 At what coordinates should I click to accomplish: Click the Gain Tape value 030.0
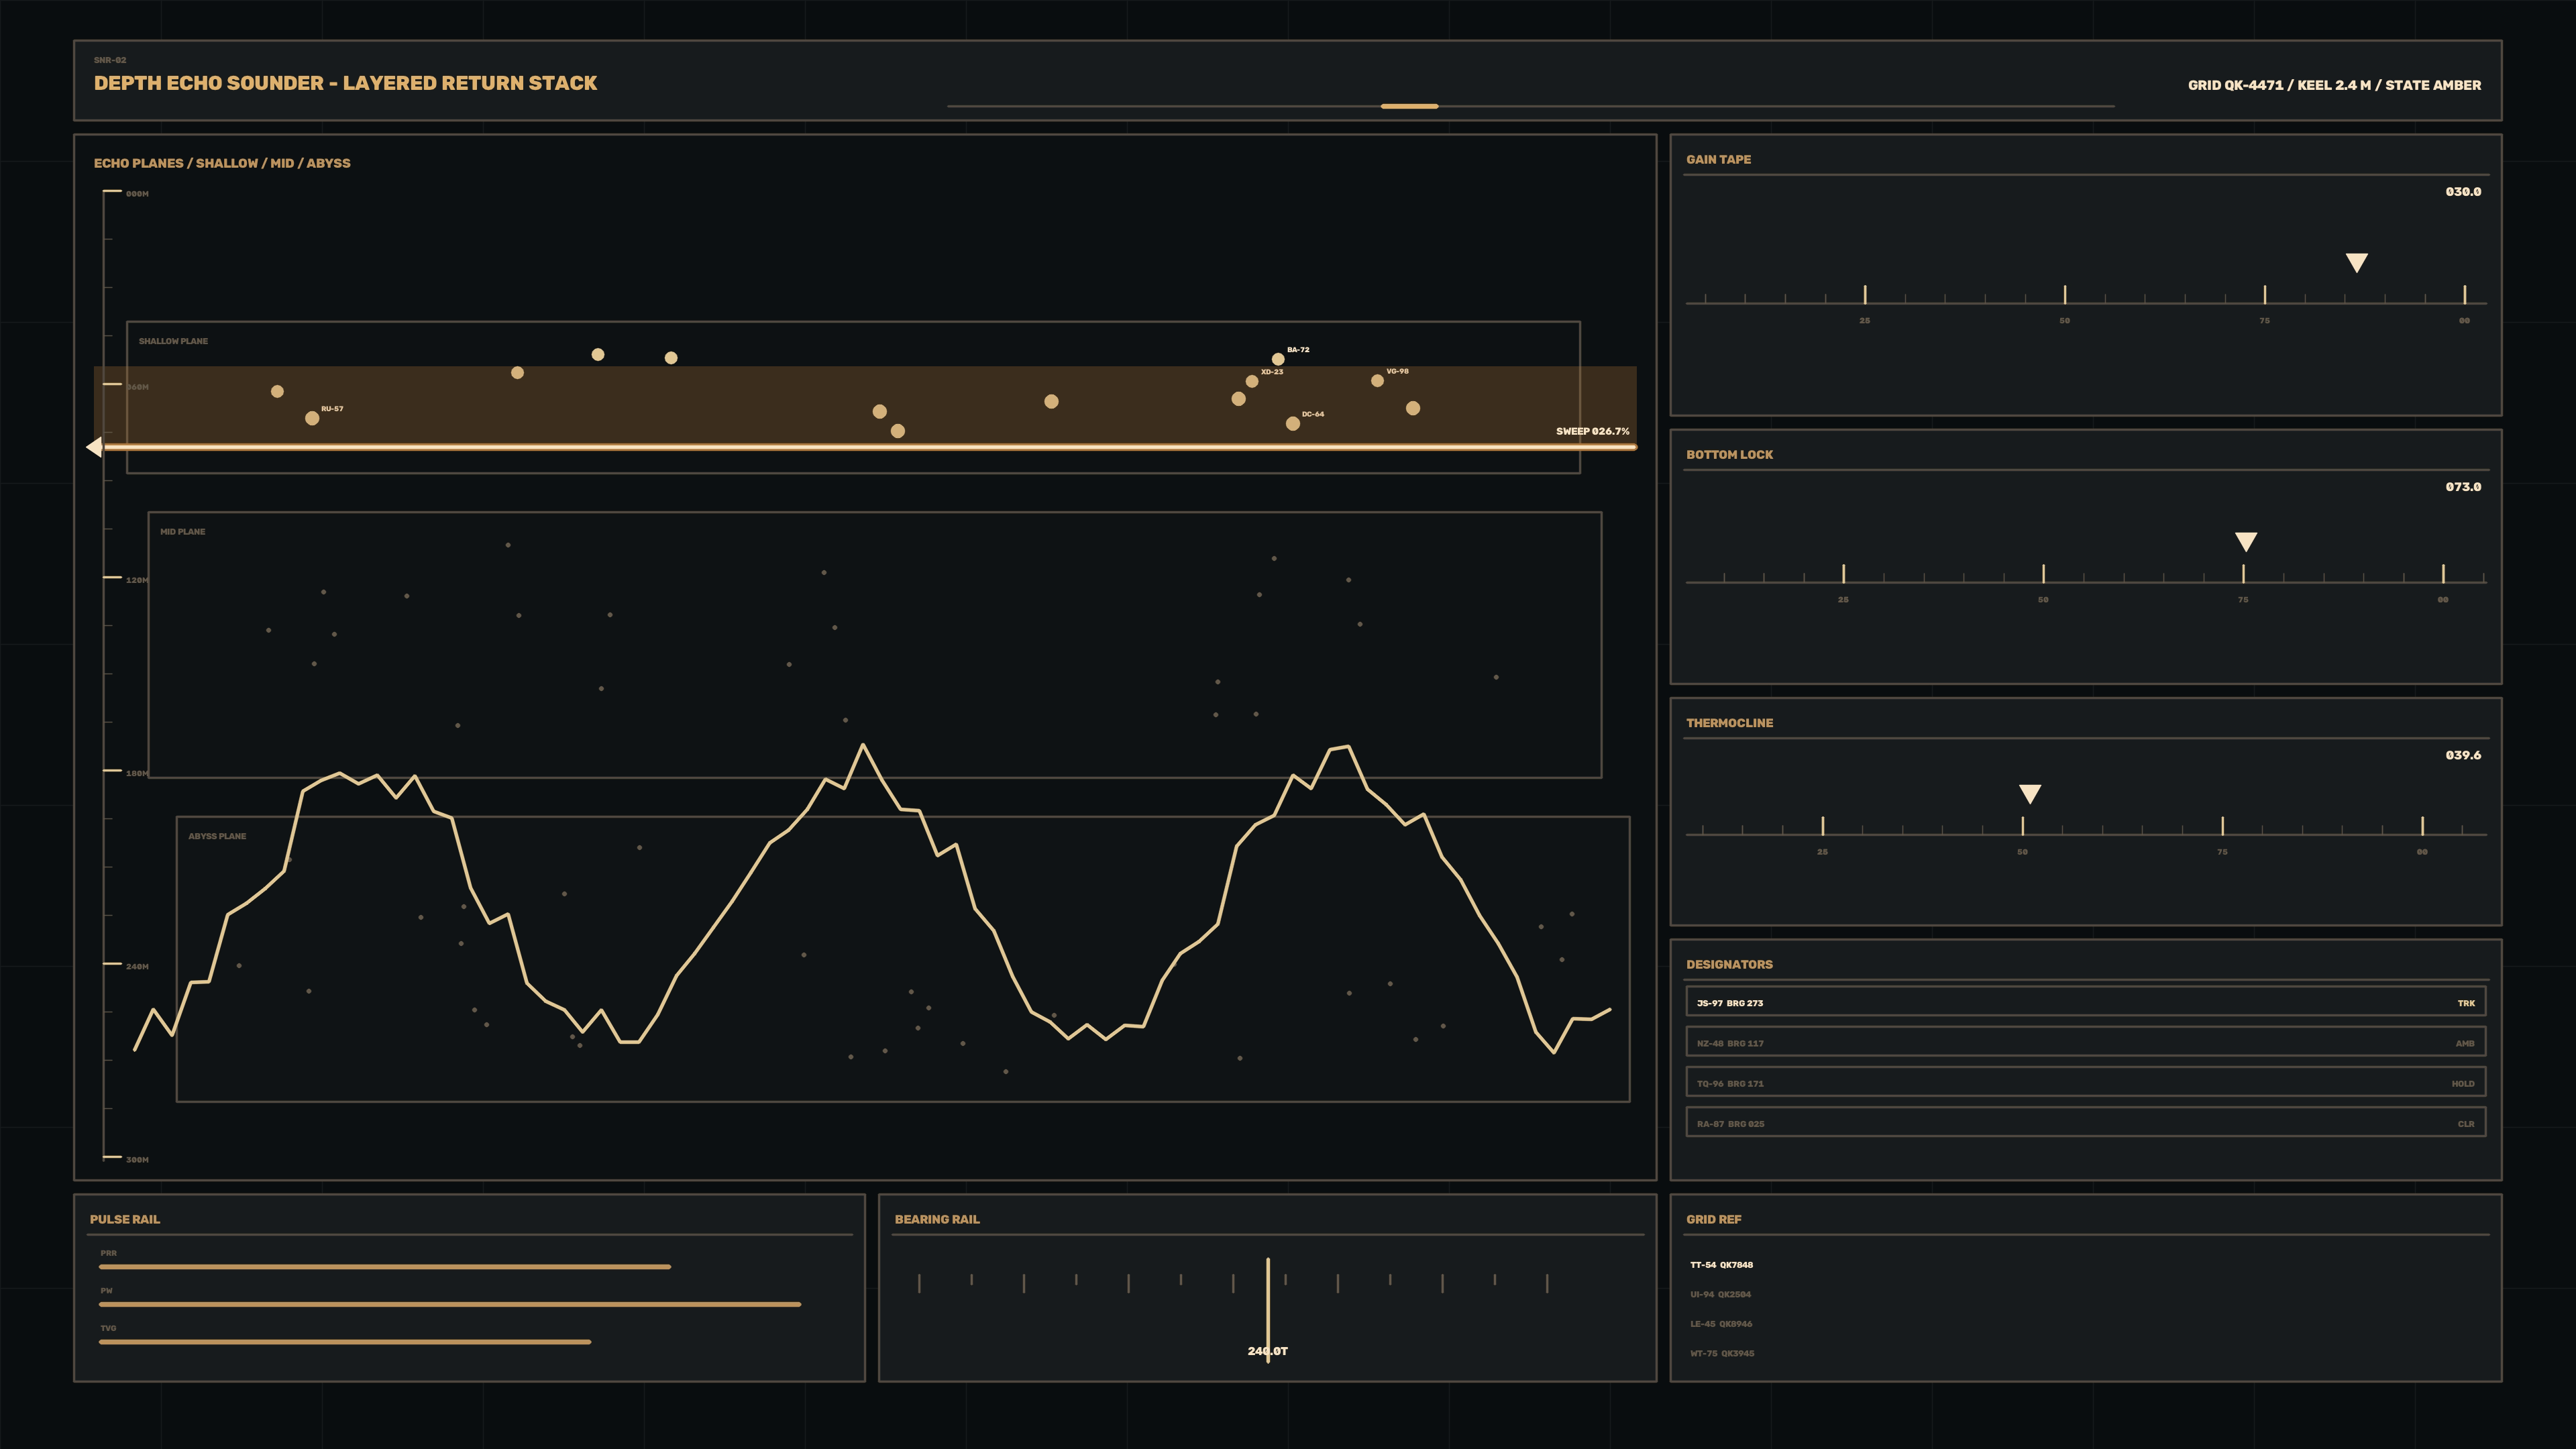point(2463,192)
